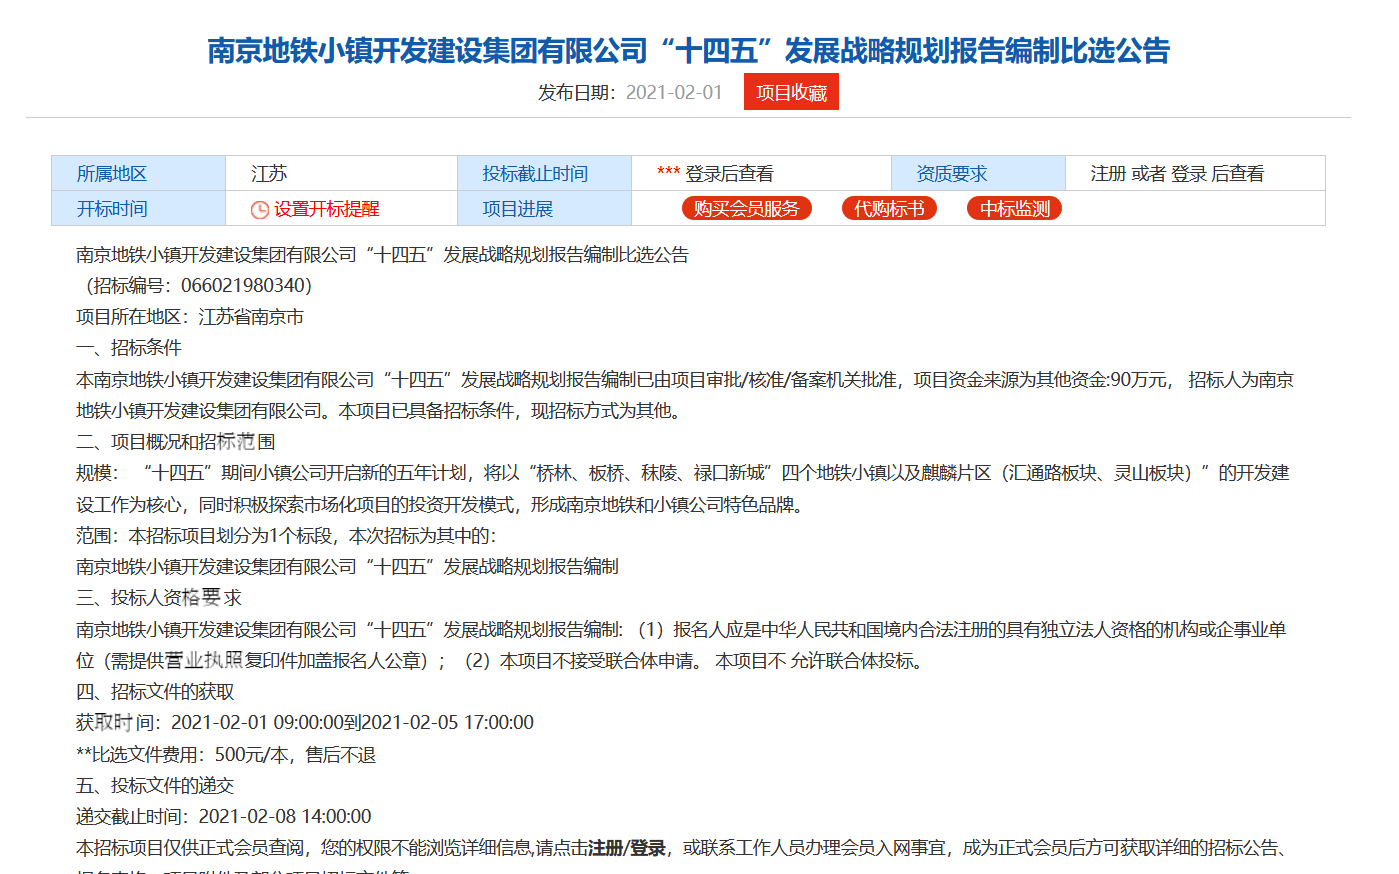Click the clock icon beside 设置开标提醒
This screenshot has width=1399, height=874.
click(259, 209)
